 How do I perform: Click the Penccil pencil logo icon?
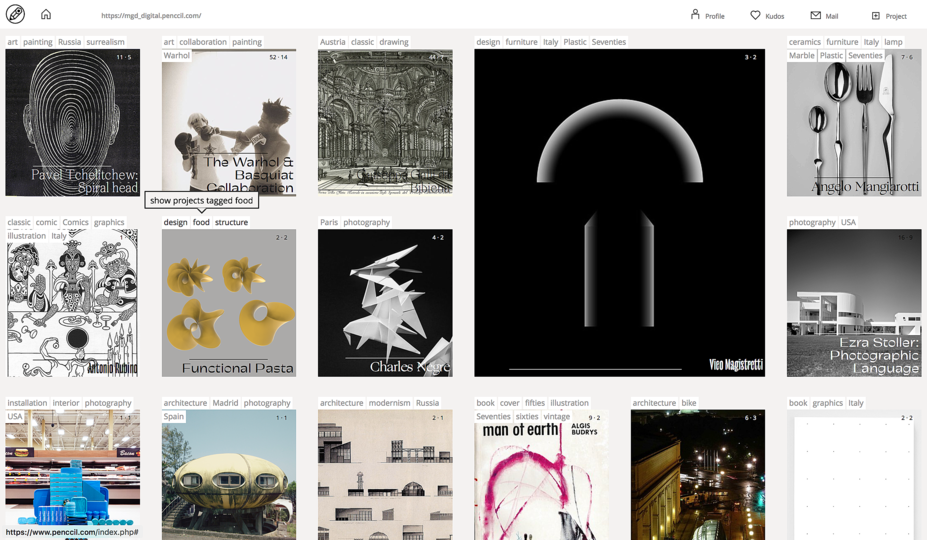point(15,14)
